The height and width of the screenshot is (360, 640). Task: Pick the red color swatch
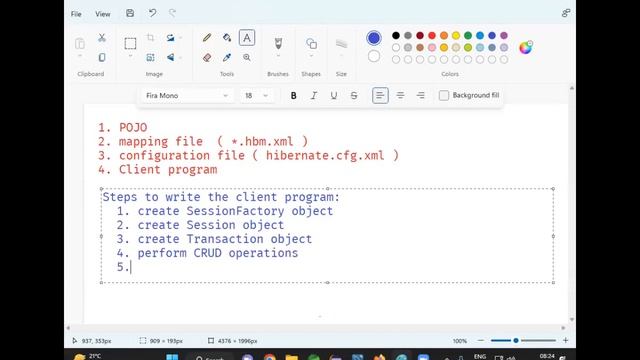(x=432, y=36)
